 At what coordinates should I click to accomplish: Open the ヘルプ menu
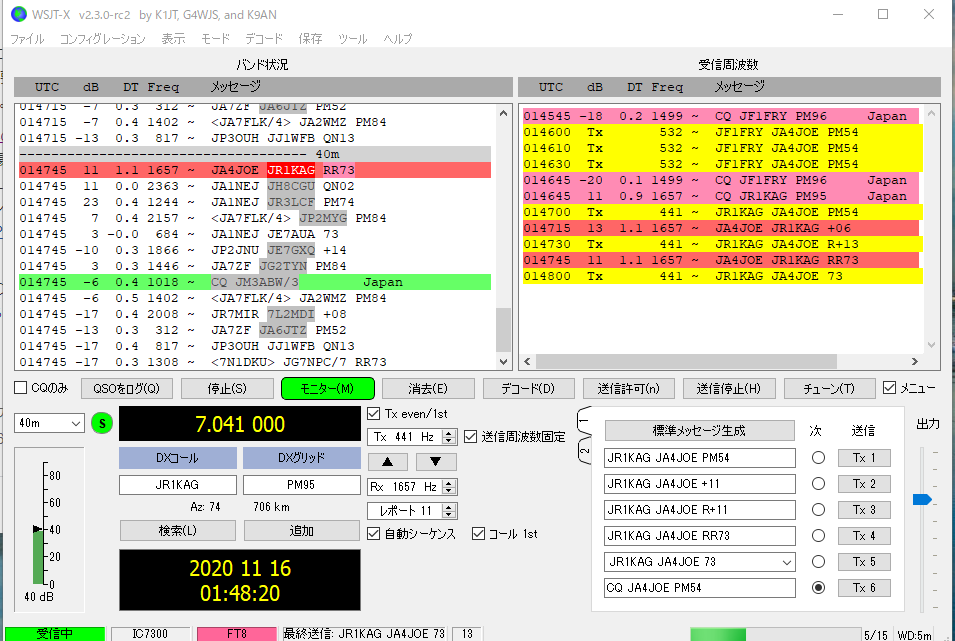point(398,39)
